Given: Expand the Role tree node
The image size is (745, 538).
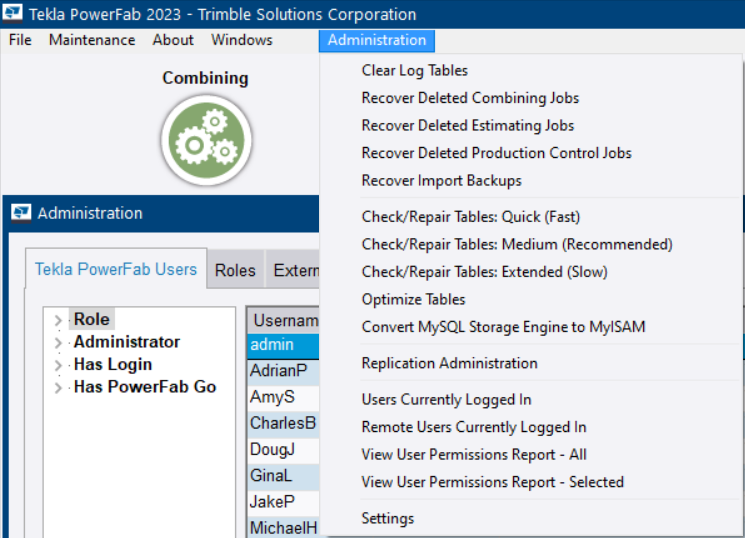Looking at the screenshot, I should click(x=59, y=320).
